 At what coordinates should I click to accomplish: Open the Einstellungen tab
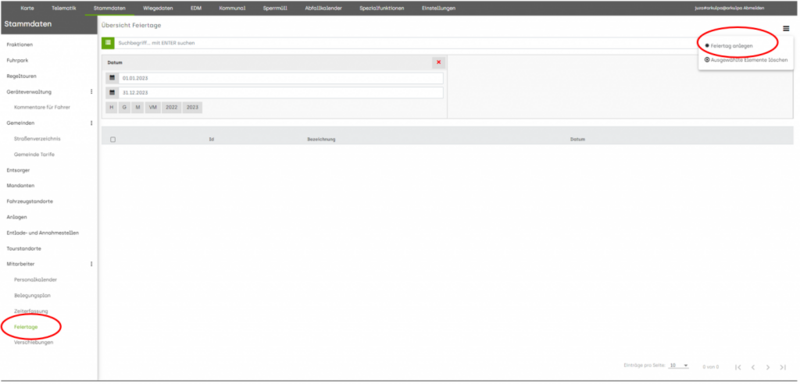(x=439, y=8)
